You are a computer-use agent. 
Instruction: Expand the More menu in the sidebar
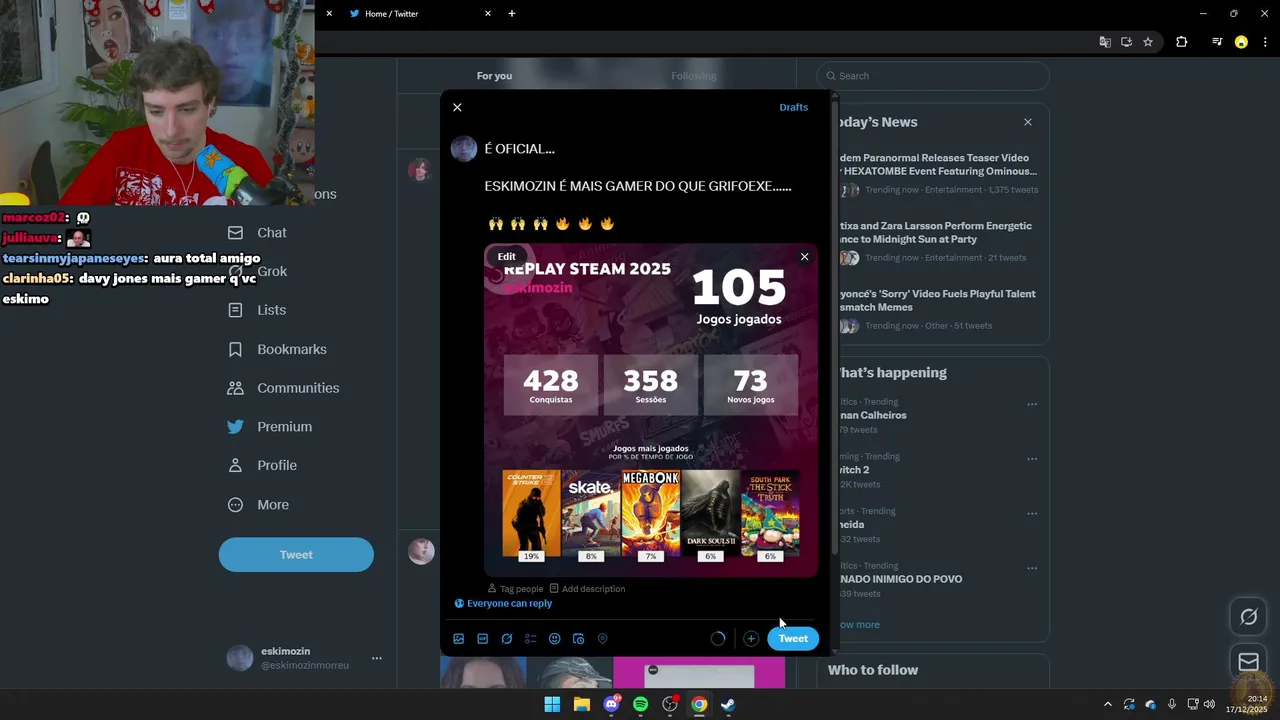coord(259,505)
